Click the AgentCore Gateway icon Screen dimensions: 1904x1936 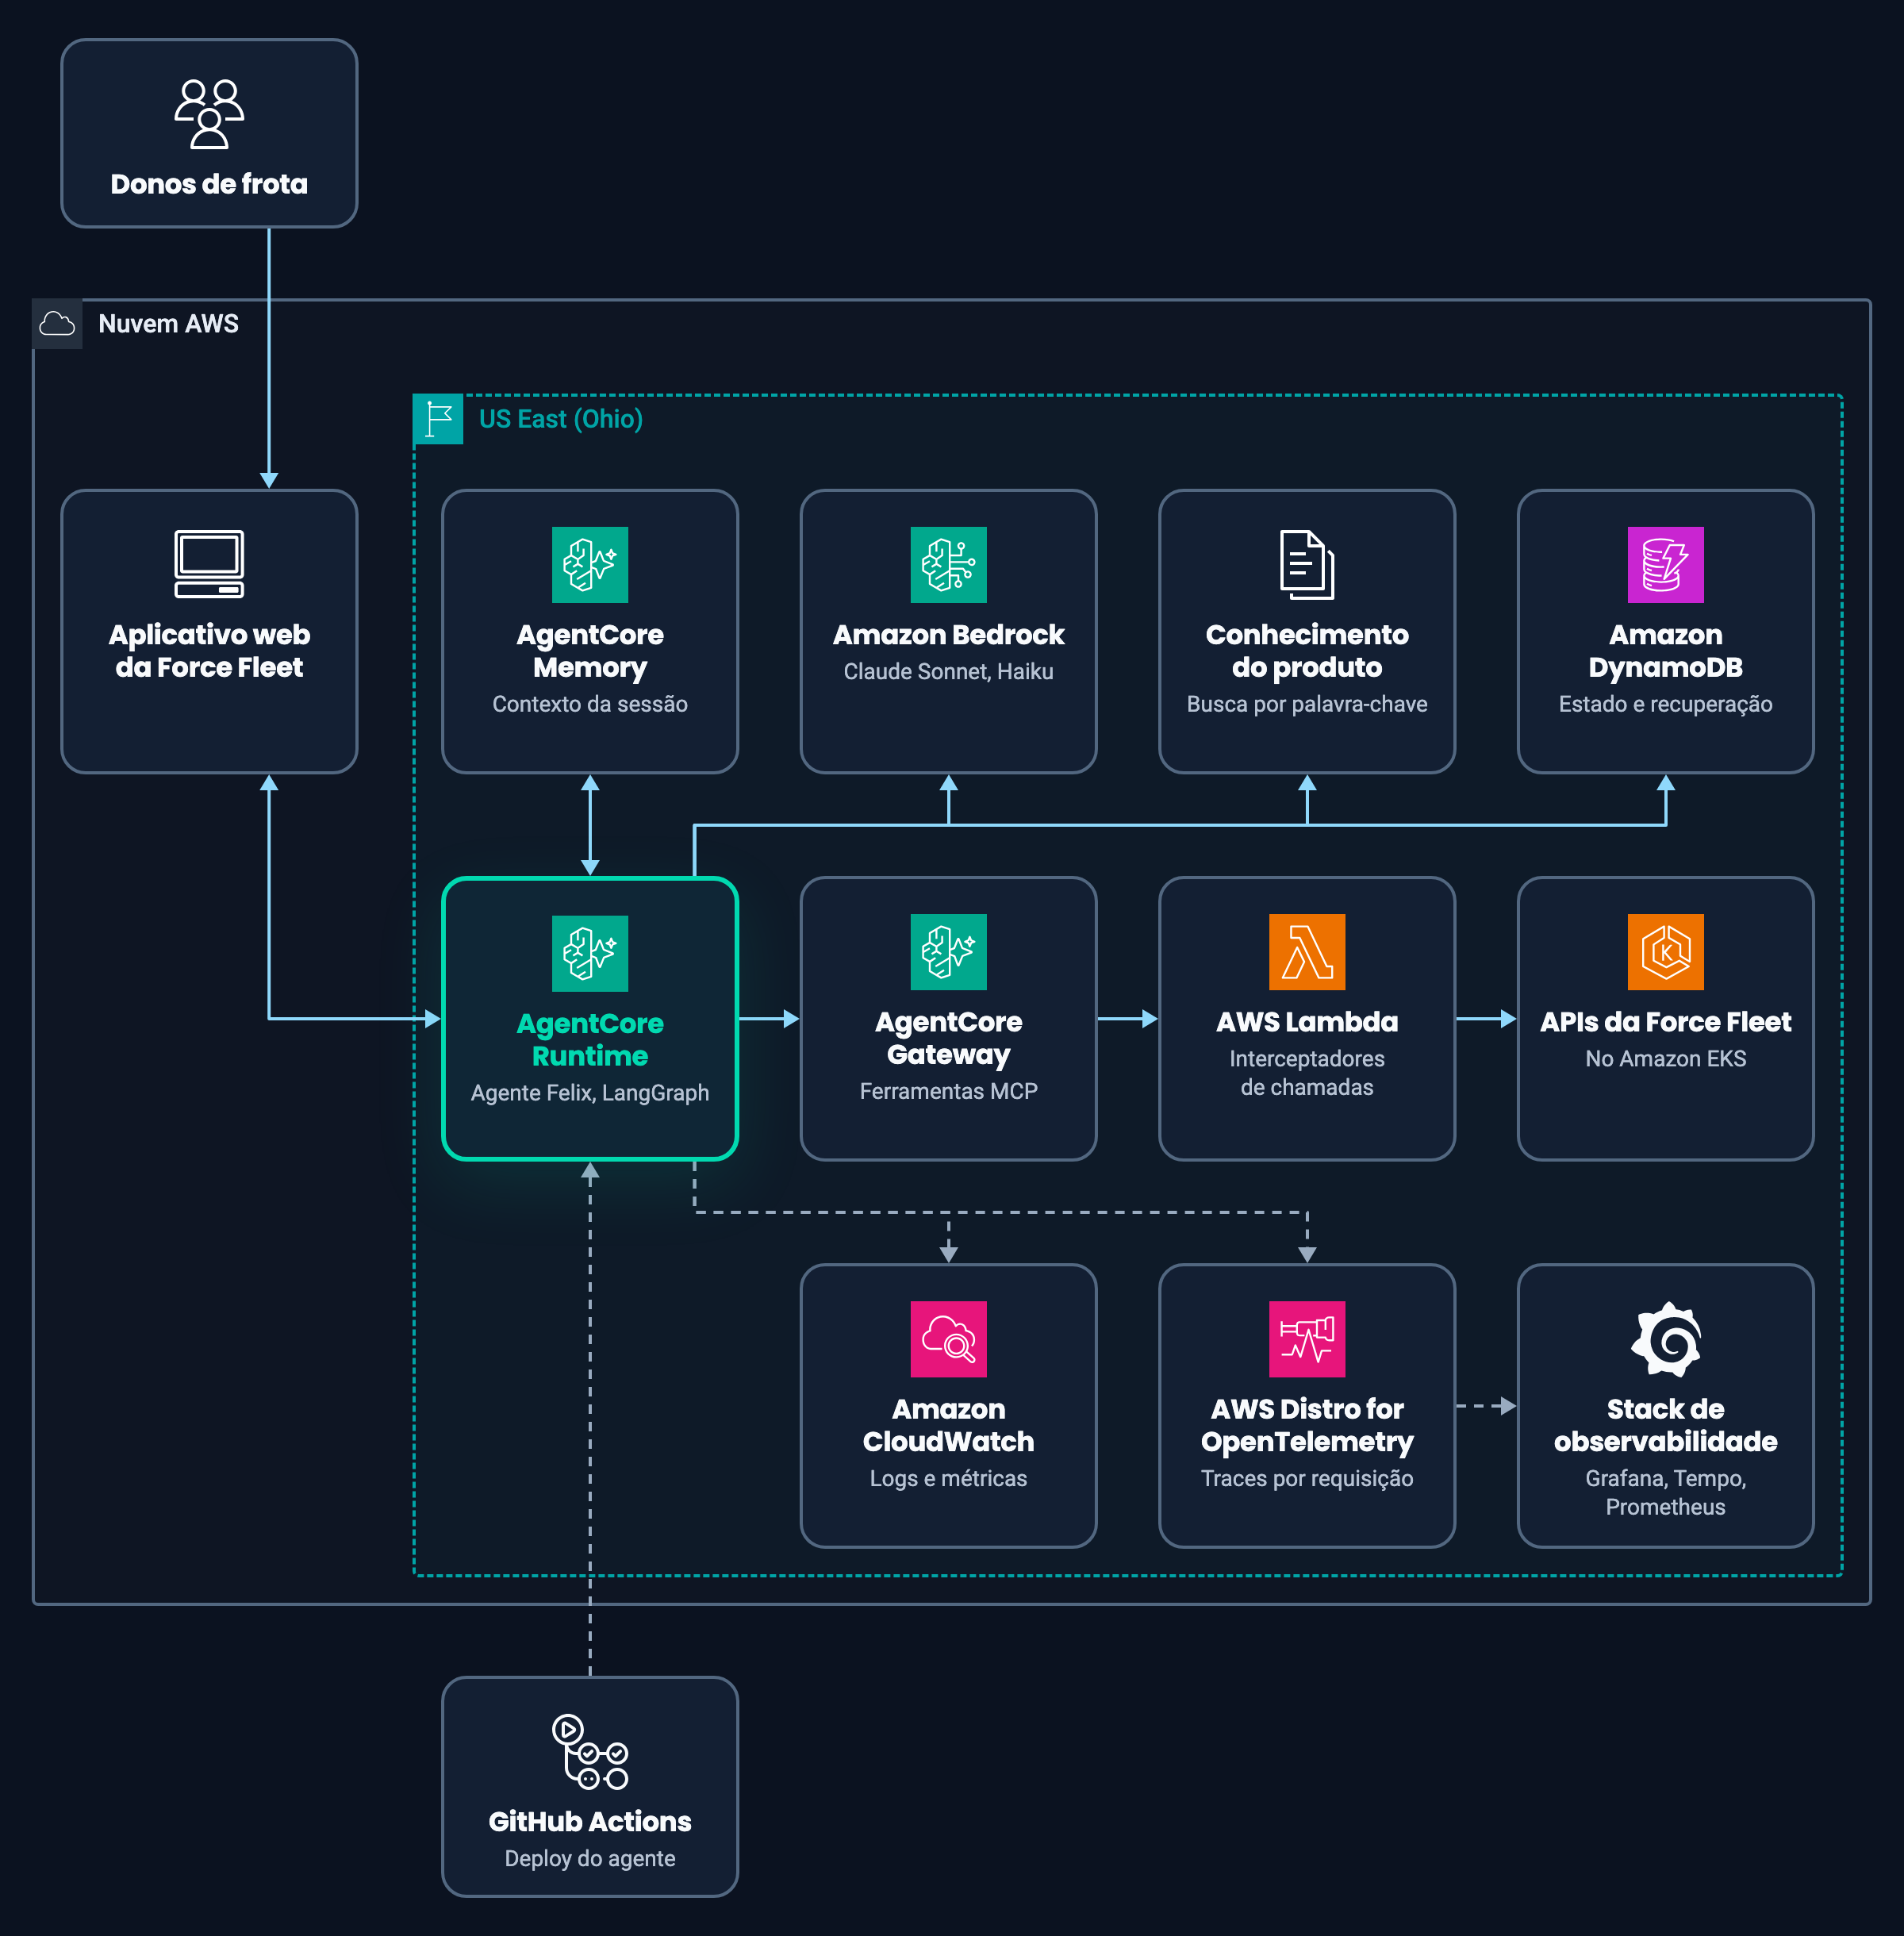[x=948, y=951]
